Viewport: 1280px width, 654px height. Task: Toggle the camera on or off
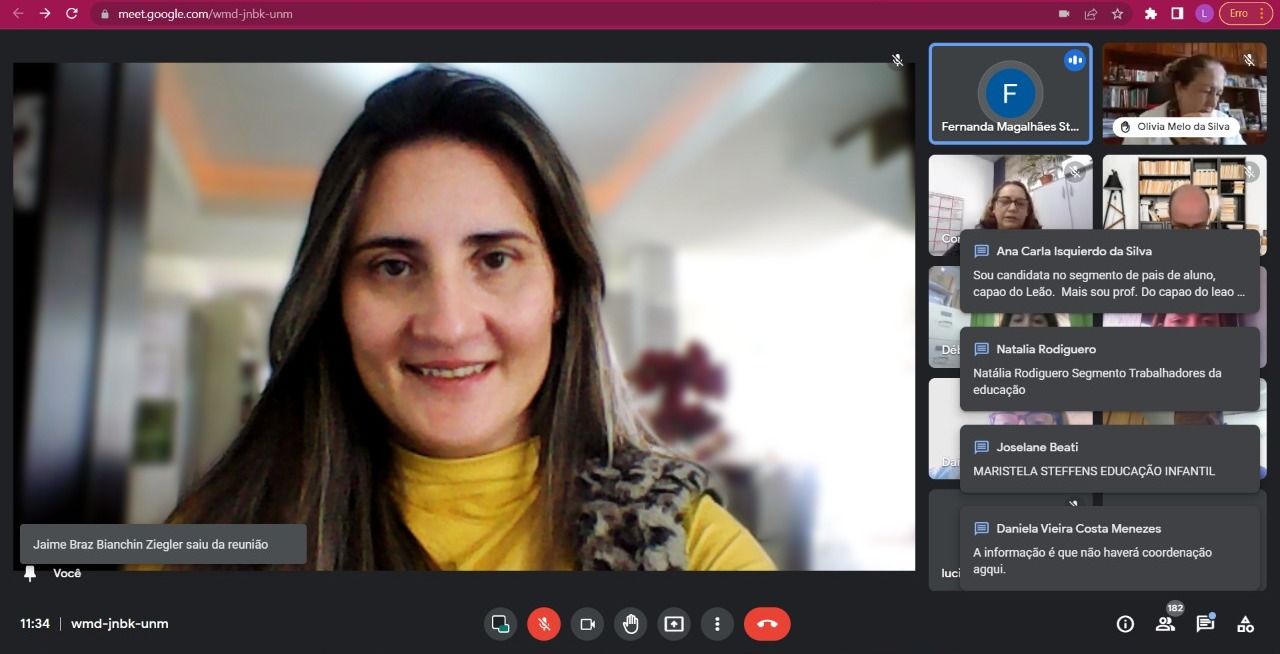(x=587, y=624)
